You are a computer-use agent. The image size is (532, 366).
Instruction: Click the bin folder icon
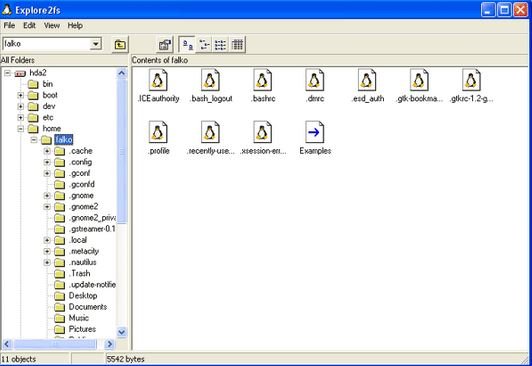[33, 84]
